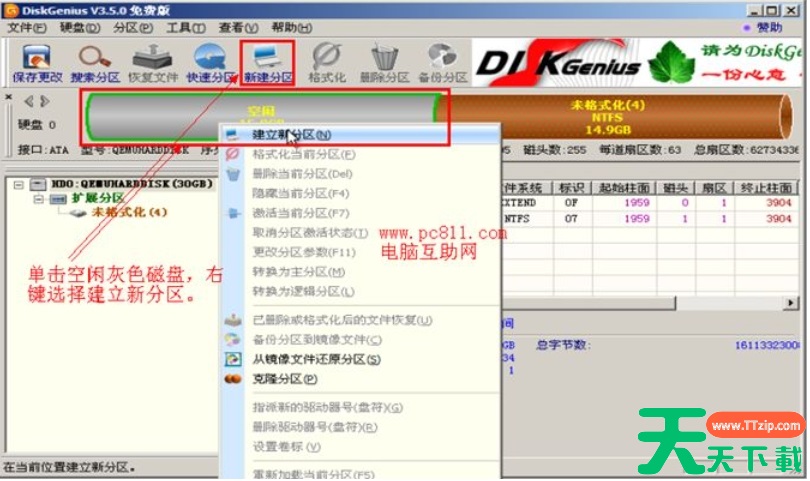Close the disk panel with small x
This screenshot has height=481, width=810.
(x=8, y=97)
